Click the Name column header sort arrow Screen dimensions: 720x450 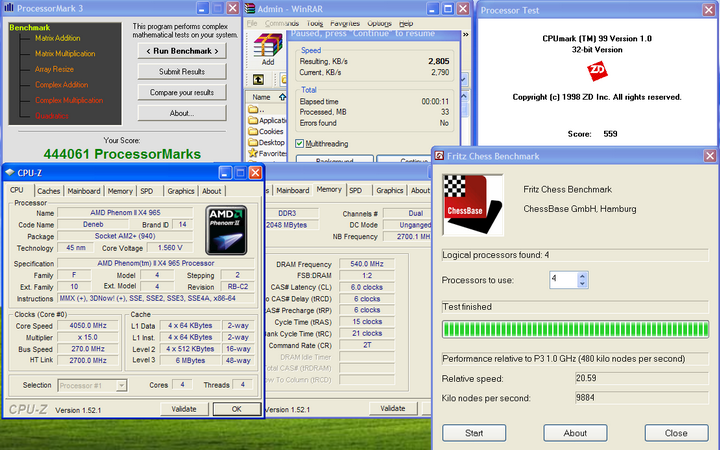pos(282,97)
